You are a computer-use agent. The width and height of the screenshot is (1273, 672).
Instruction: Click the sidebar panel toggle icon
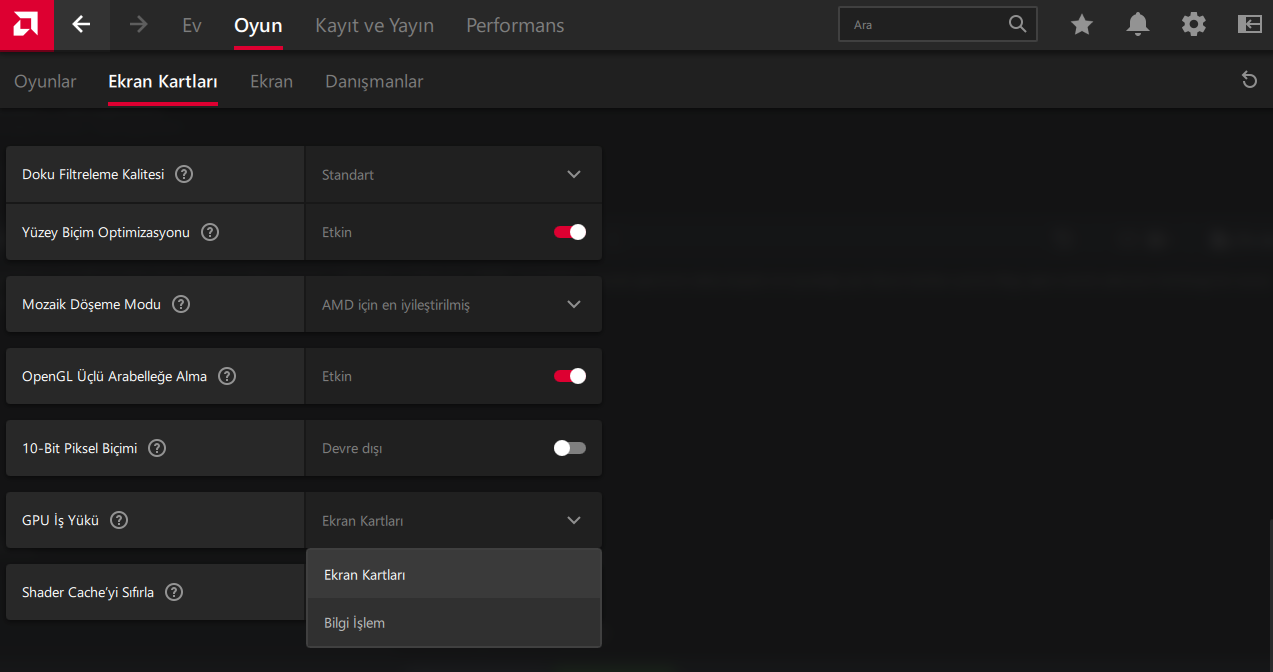point(1250,25)
